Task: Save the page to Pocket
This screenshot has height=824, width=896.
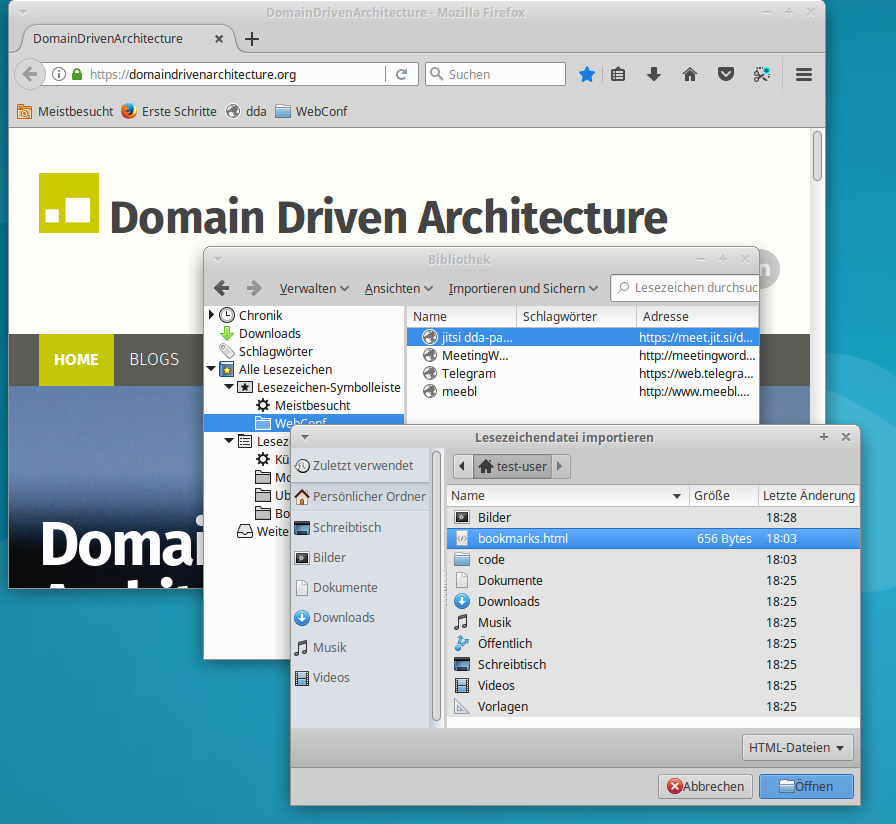Action: click(726, 74)
